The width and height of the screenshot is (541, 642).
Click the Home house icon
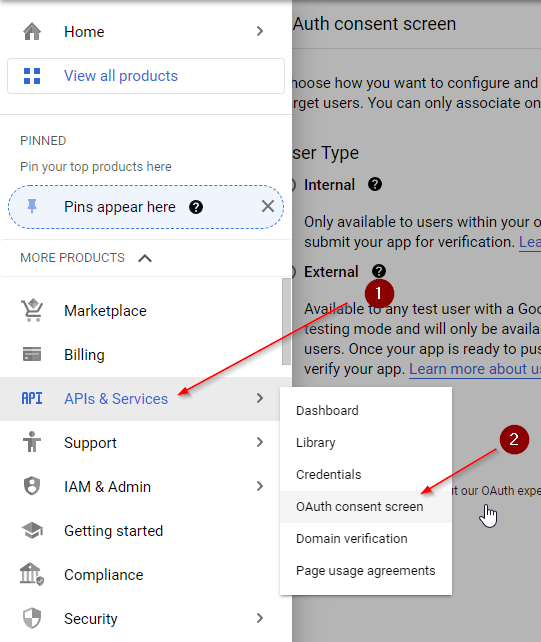(x=32, y=32)
